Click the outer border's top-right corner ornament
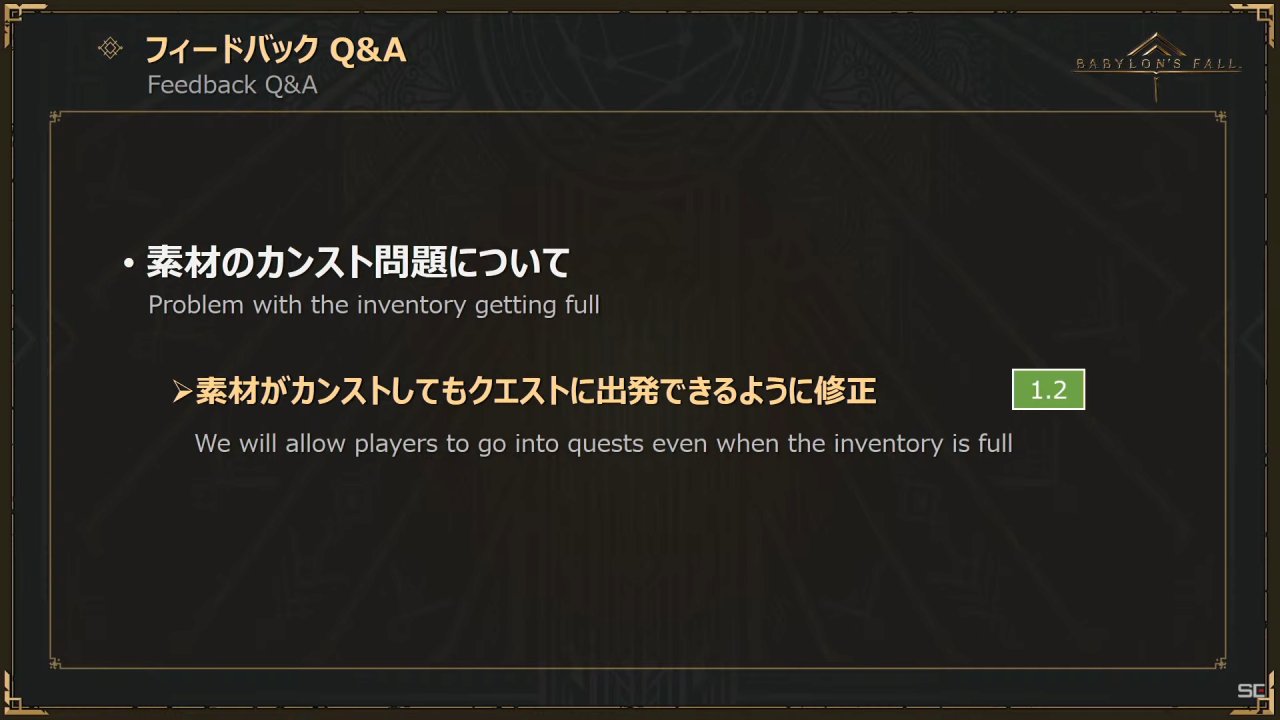This screenshot has height=720, width=1280. coord(1265,14)
